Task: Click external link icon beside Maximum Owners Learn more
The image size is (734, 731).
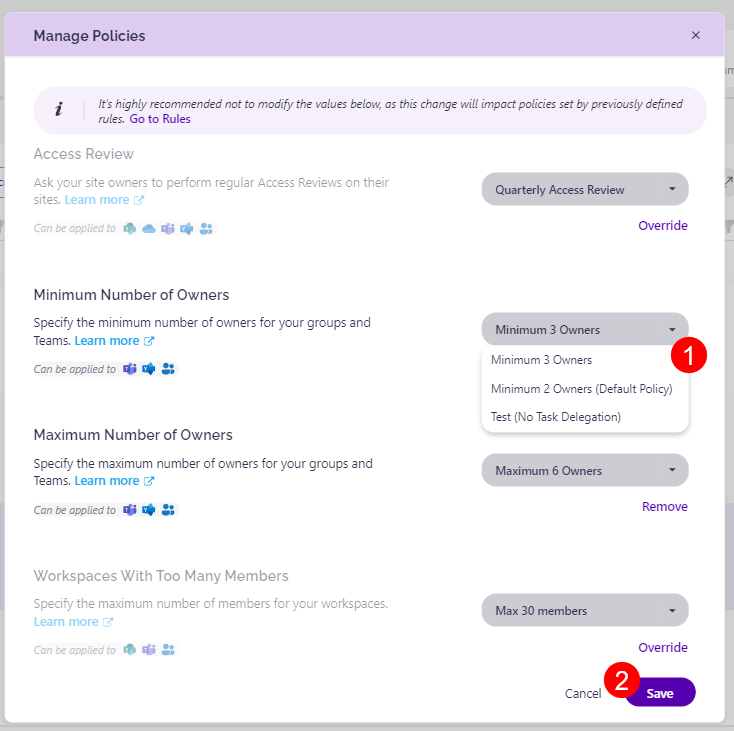Action: [149, 481]
